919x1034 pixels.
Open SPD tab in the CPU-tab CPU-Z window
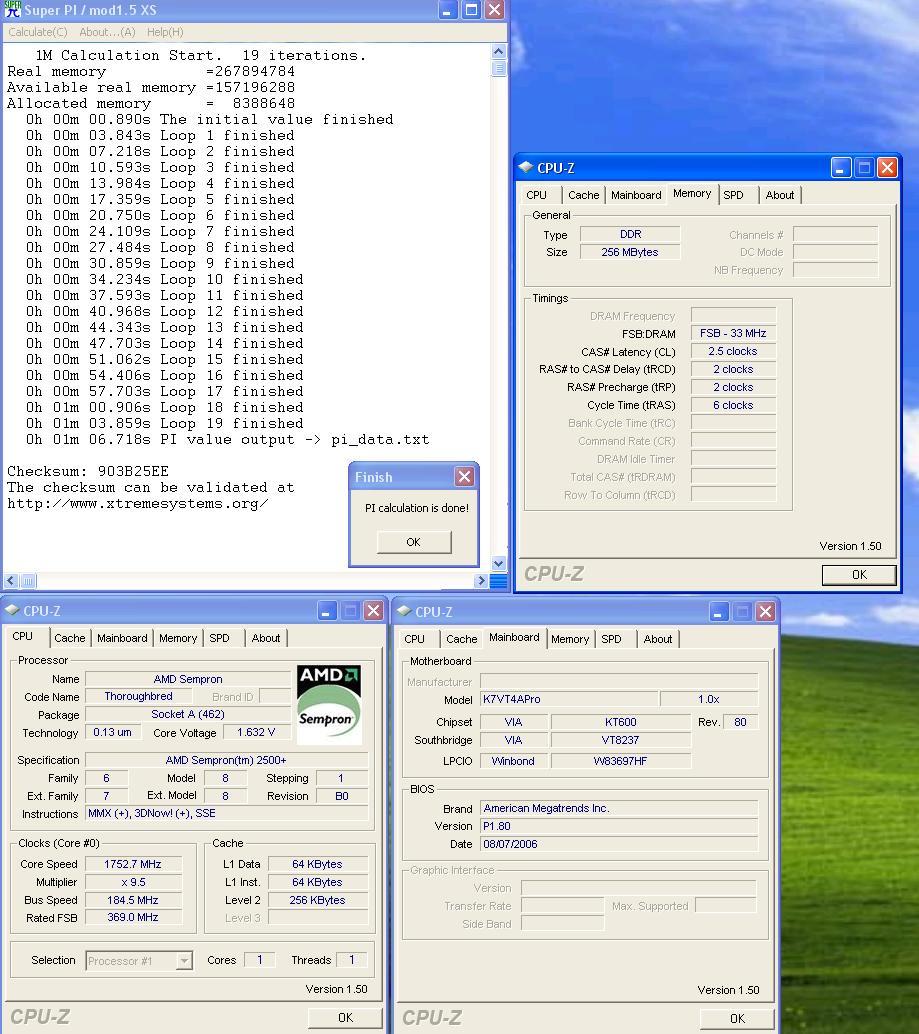(x=220, y=638)
